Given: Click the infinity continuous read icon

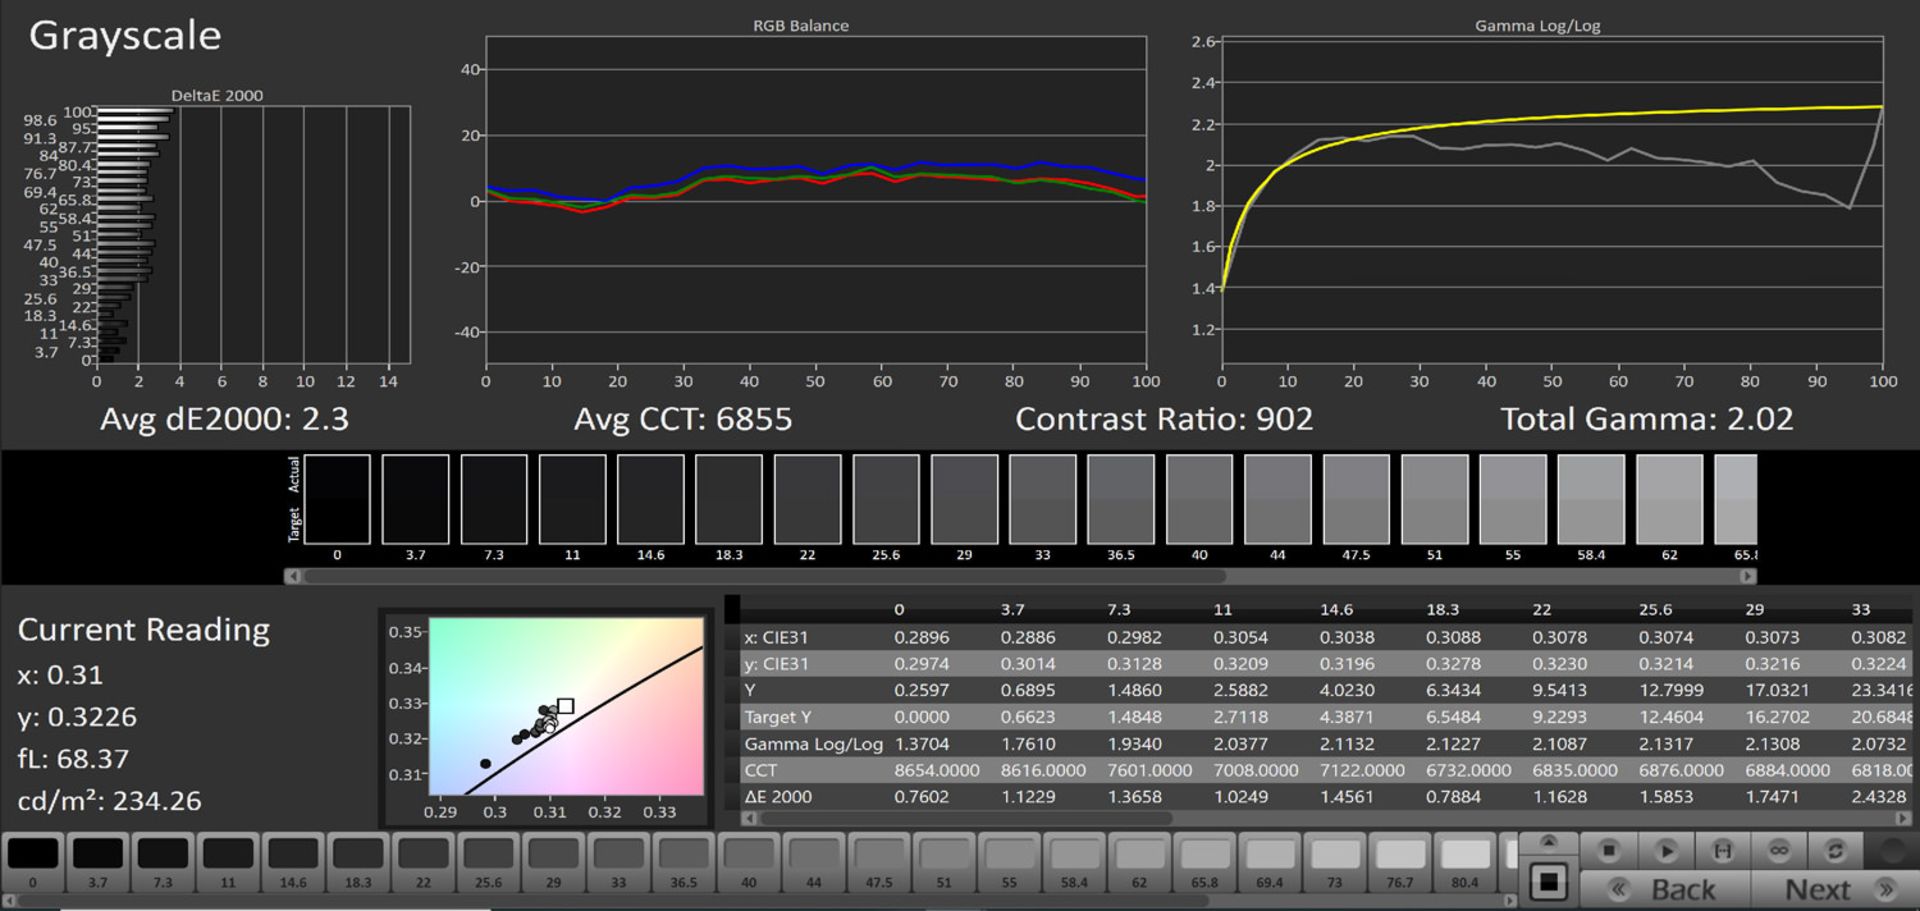Looking at the screenshot, I should [x=1779, y=850].
